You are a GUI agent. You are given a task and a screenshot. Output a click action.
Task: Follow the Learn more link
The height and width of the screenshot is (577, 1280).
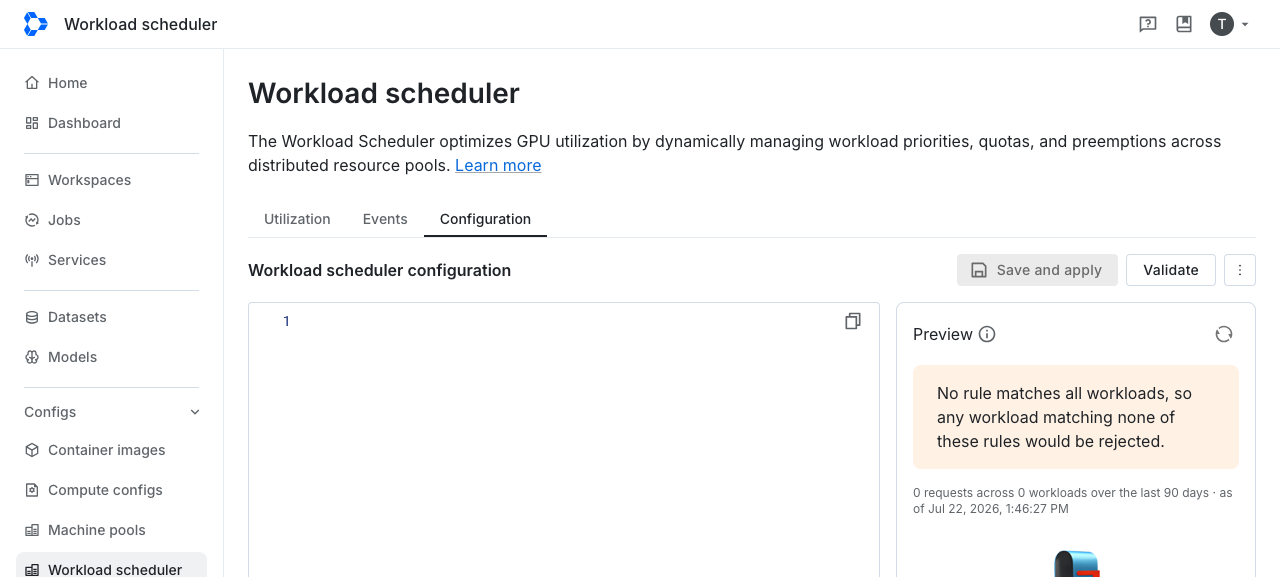click(498, 165)
